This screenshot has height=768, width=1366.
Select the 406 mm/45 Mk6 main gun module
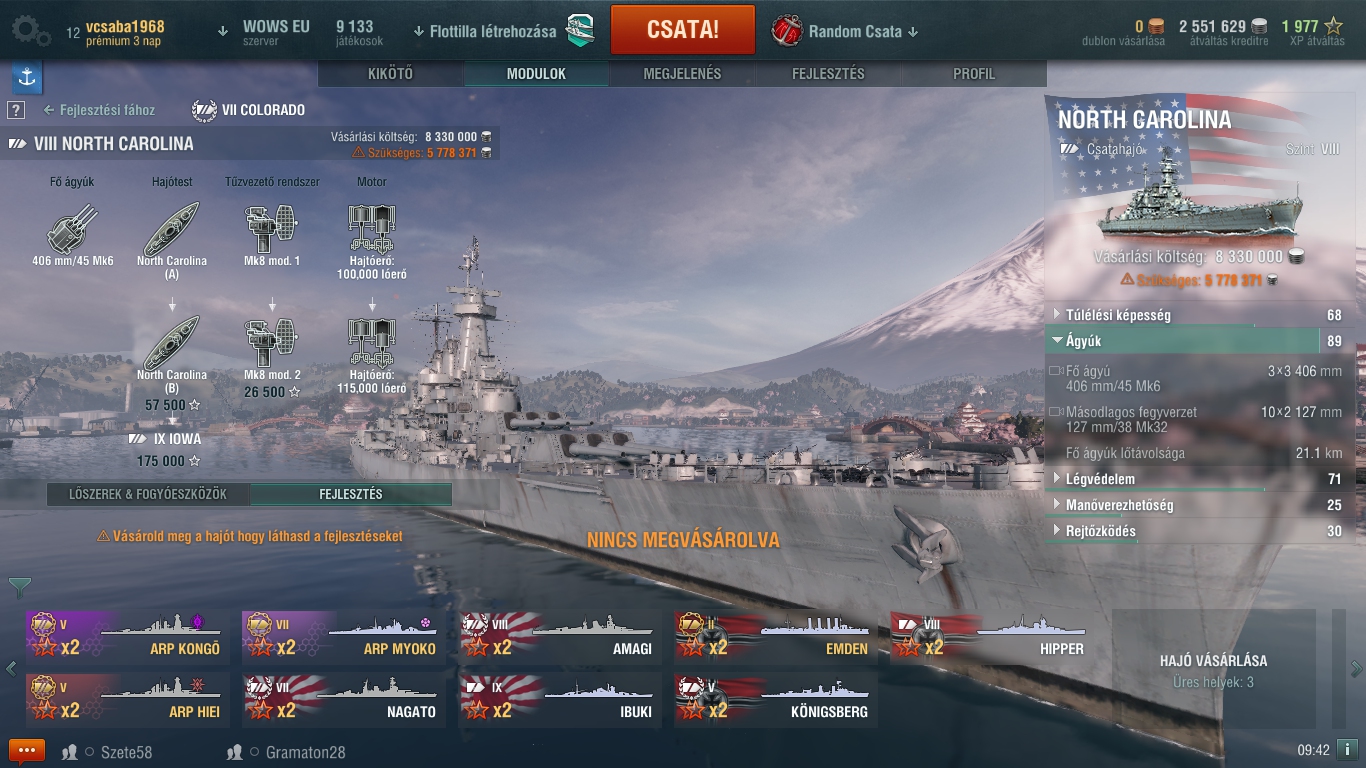pyautogui.click(x=73, y=235)
